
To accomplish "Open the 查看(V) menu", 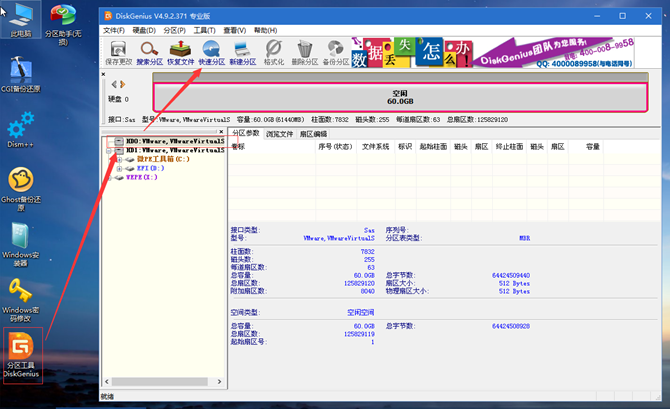I will click(235, 30).
